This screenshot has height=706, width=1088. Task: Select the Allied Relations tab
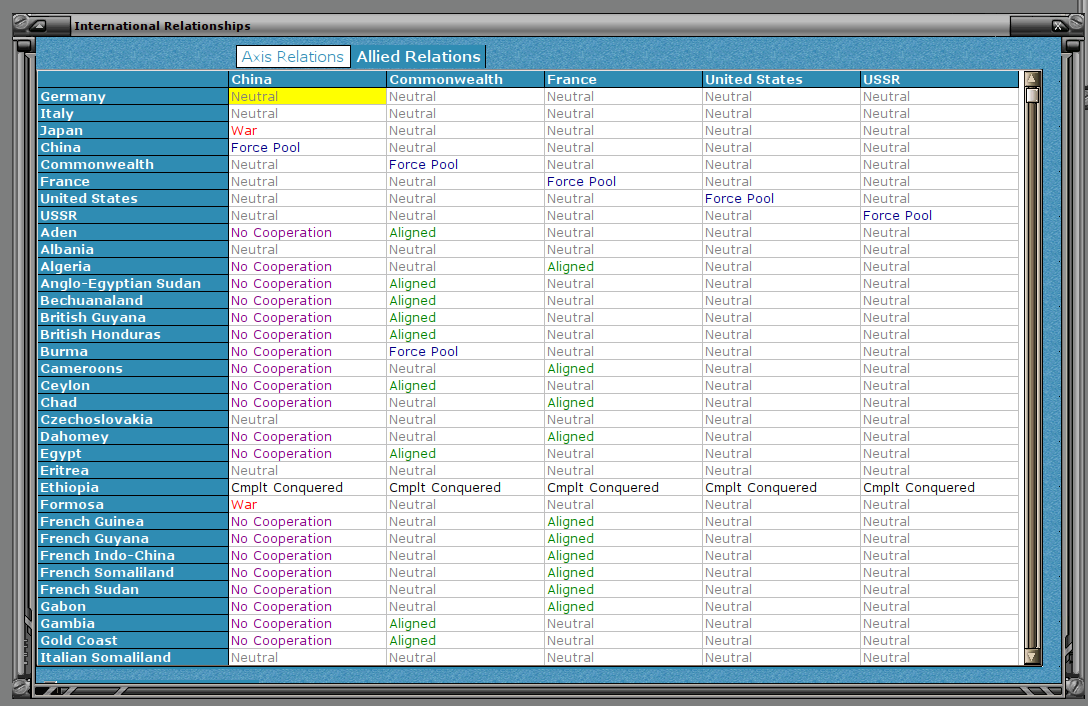(x=418, y=56)
